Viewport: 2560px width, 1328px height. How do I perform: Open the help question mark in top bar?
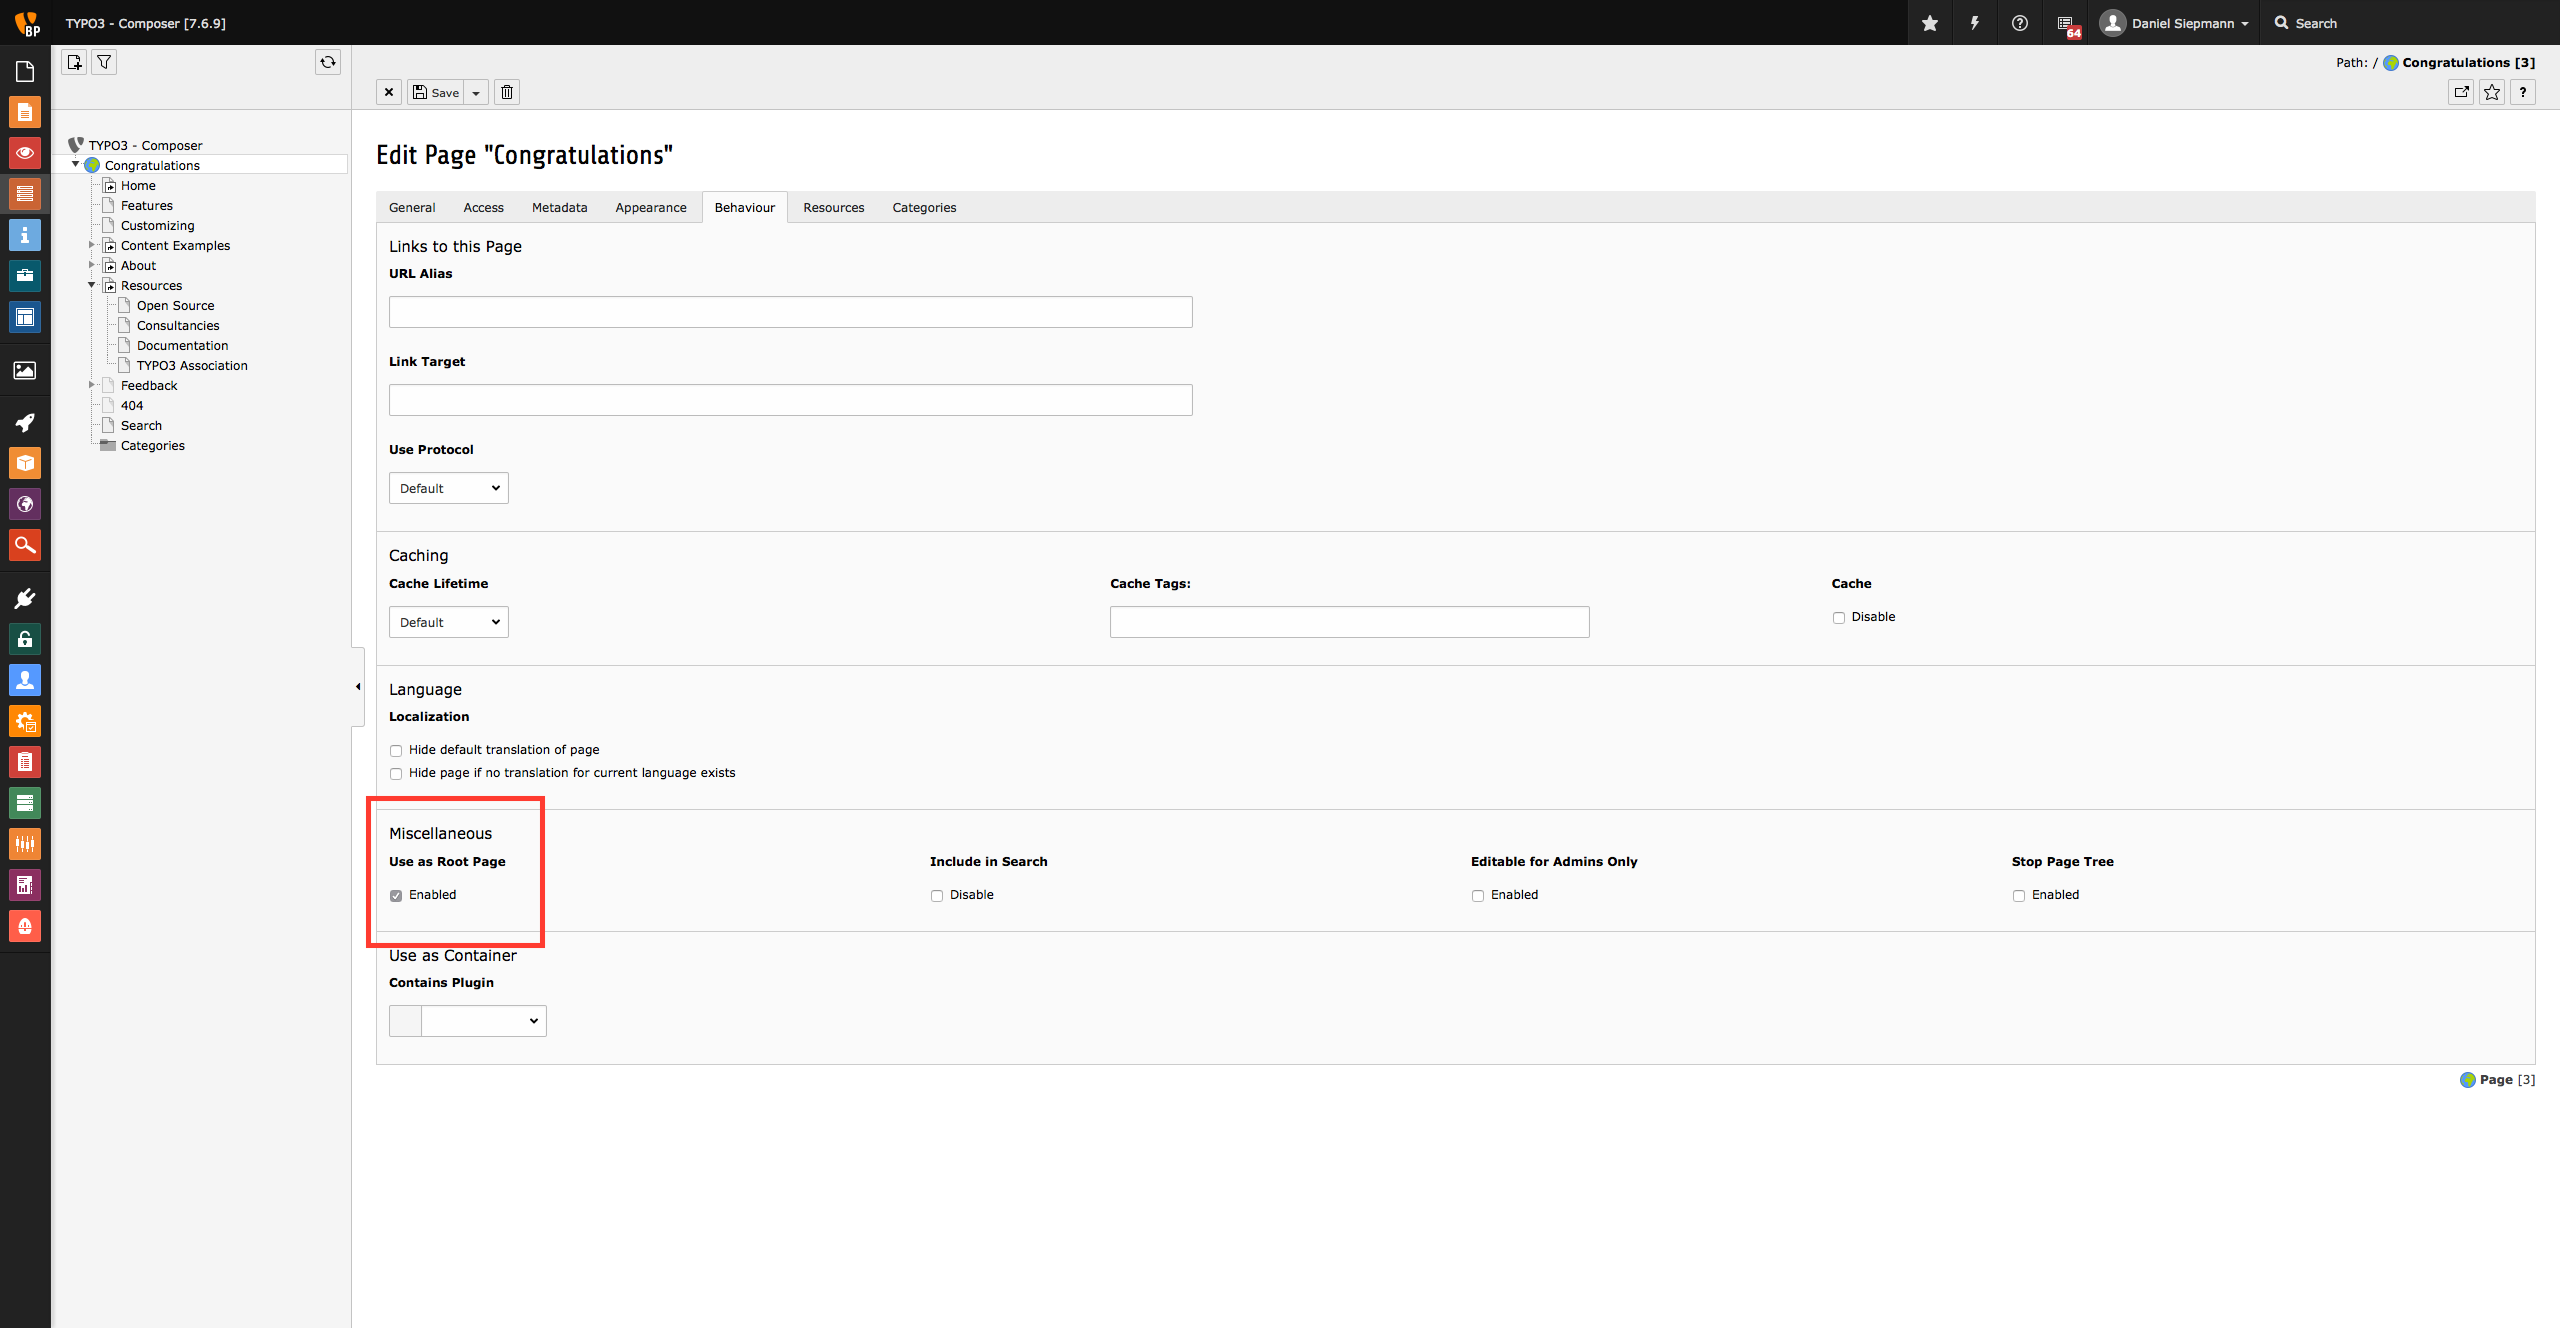point(2020,23)
